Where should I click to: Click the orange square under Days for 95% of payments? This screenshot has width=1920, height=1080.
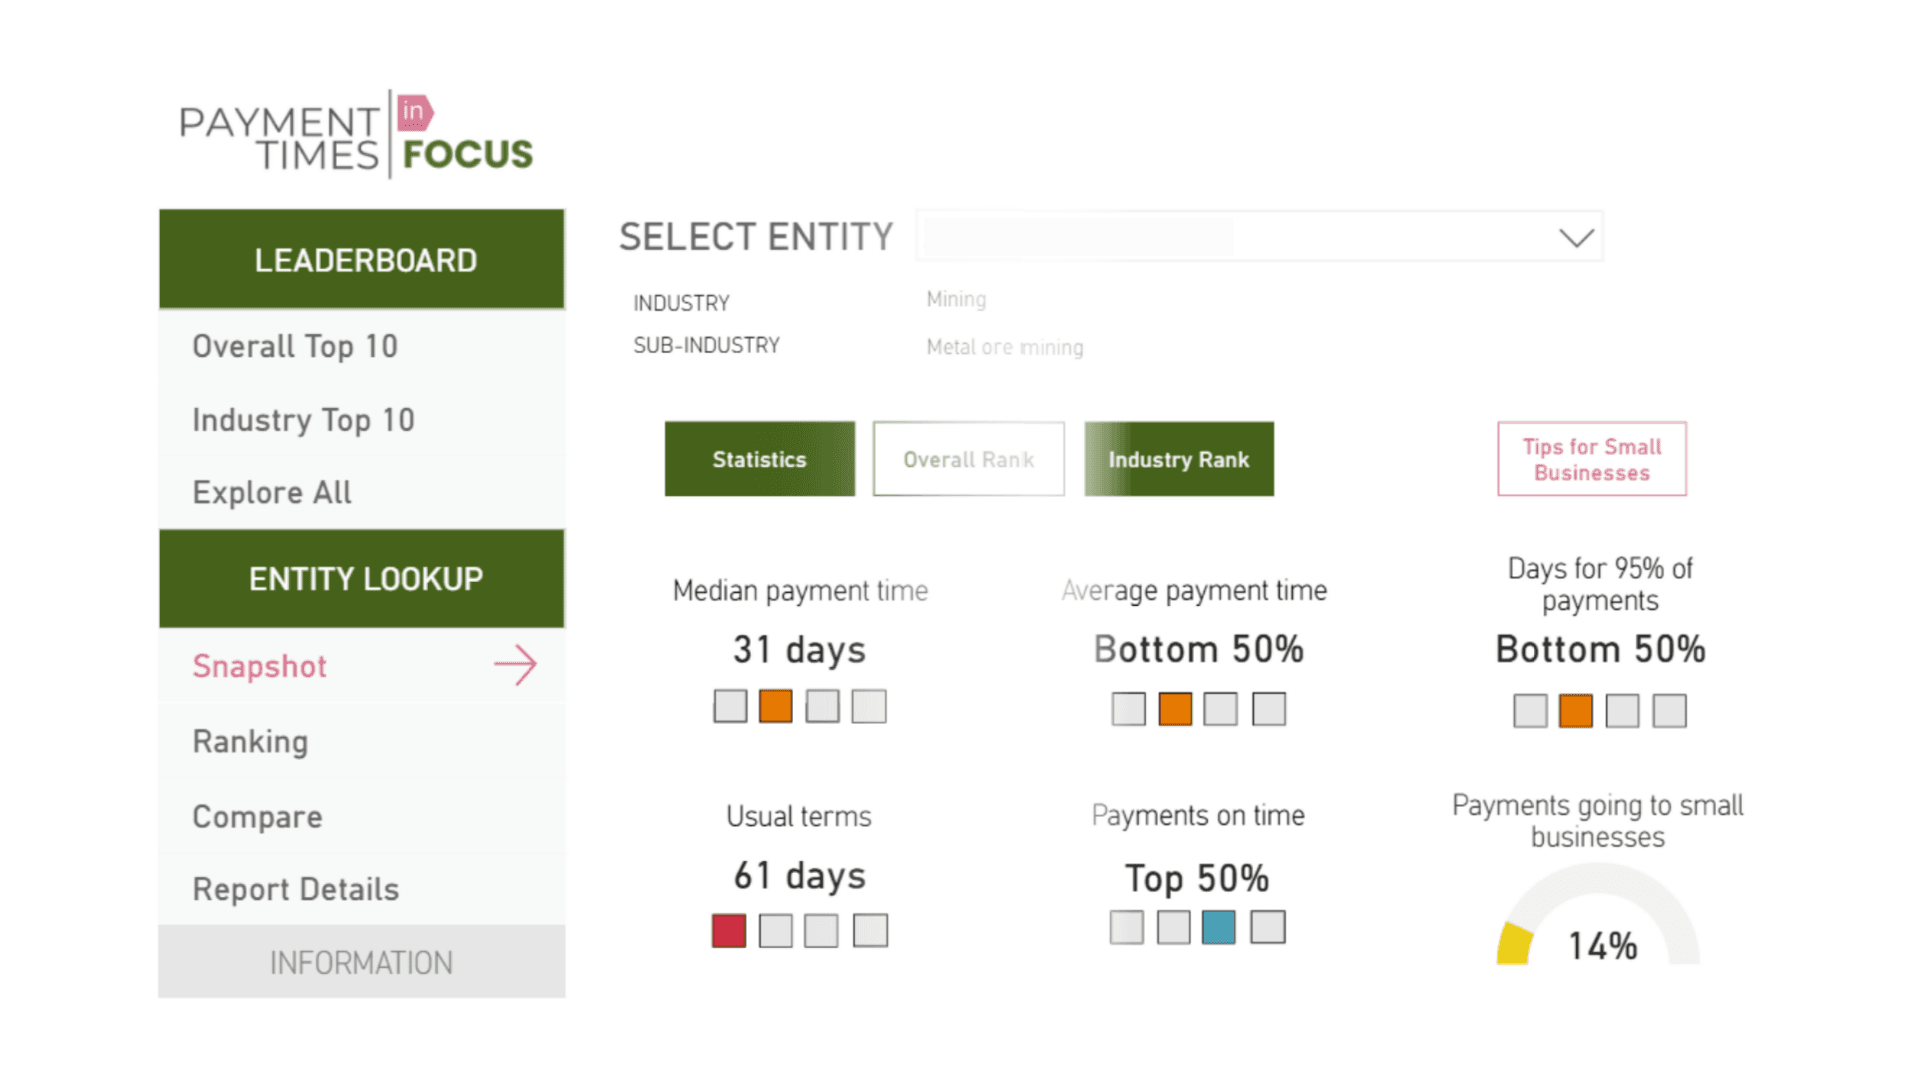click(1575, 710)
